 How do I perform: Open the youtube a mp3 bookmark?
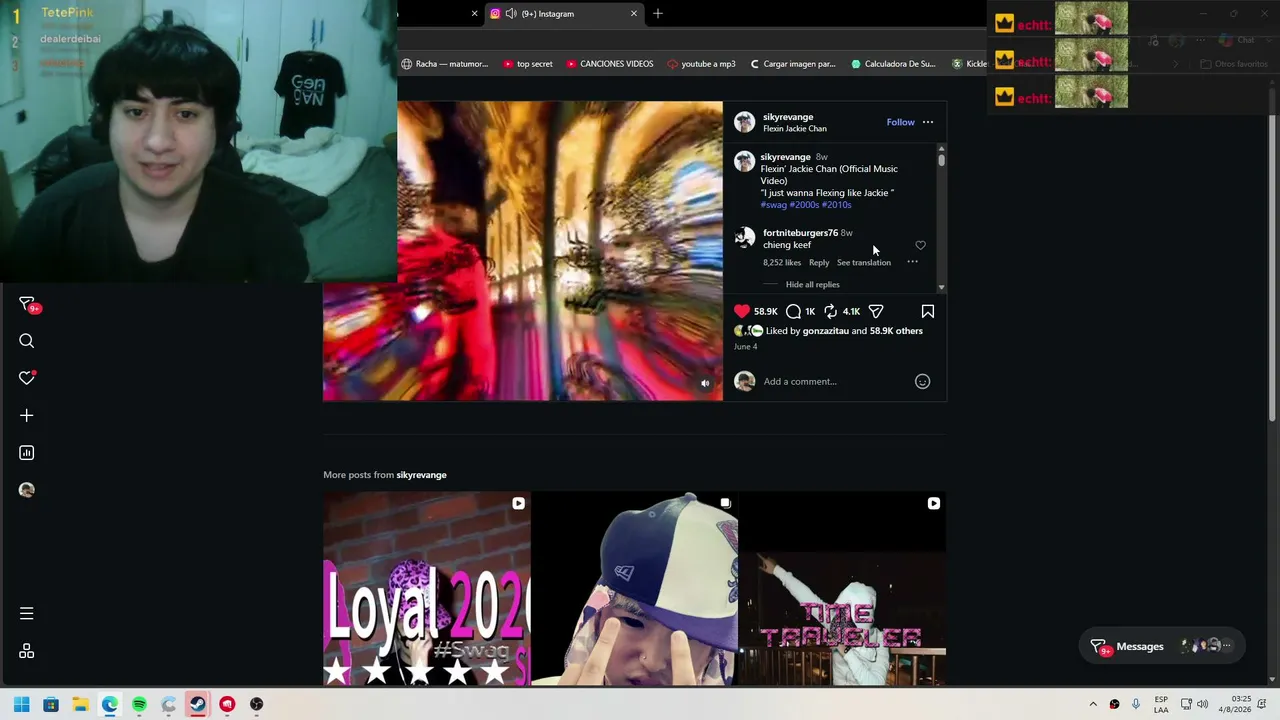[701, 64]
